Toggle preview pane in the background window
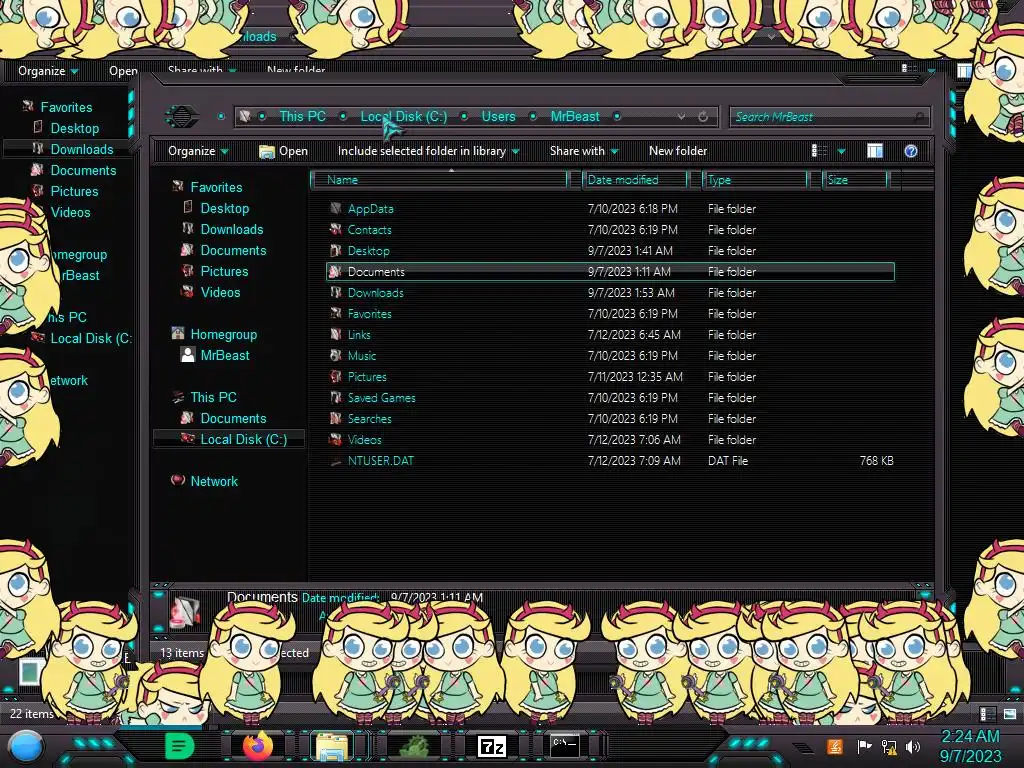The height and width of the screenshot is (768, 1024). click(x=964, y=71)
